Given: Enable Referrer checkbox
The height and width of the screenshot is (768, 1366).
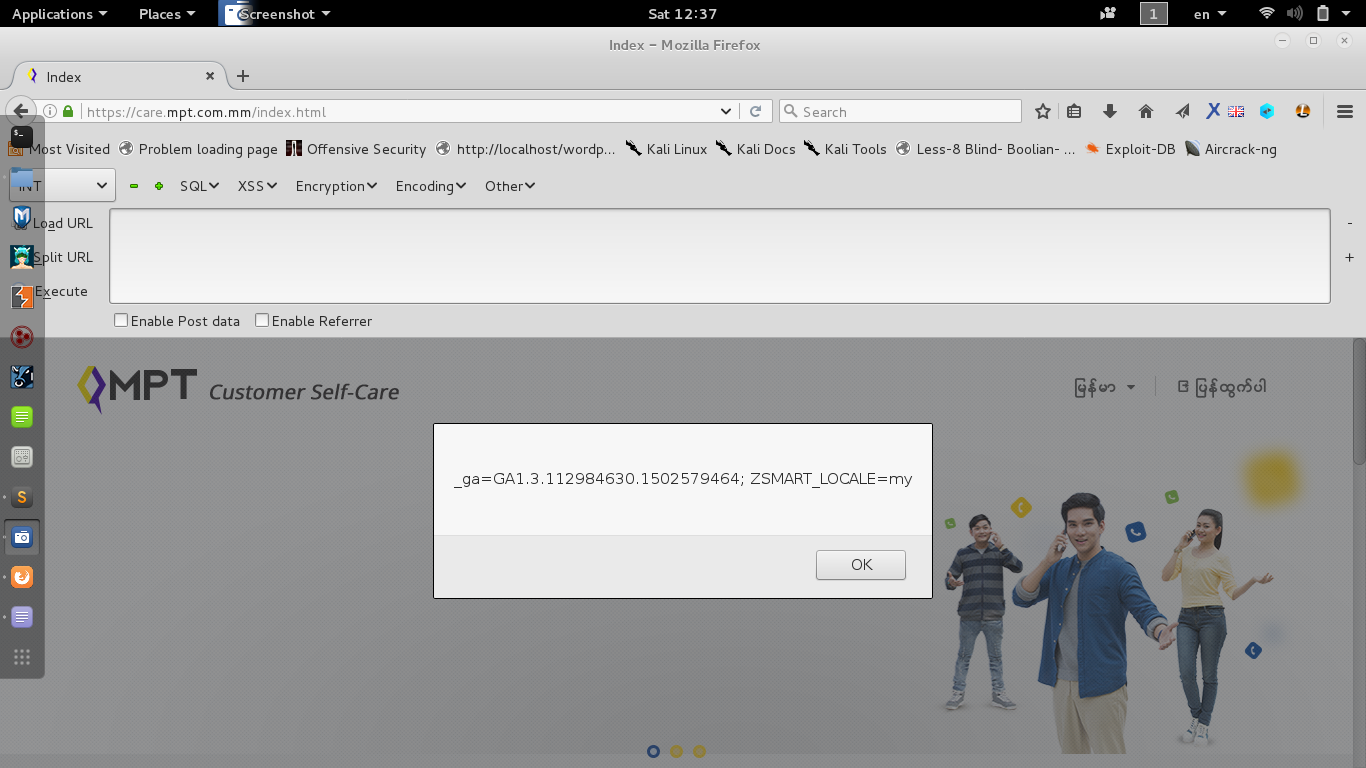Looking at the screenshot, I should (262, 321).
